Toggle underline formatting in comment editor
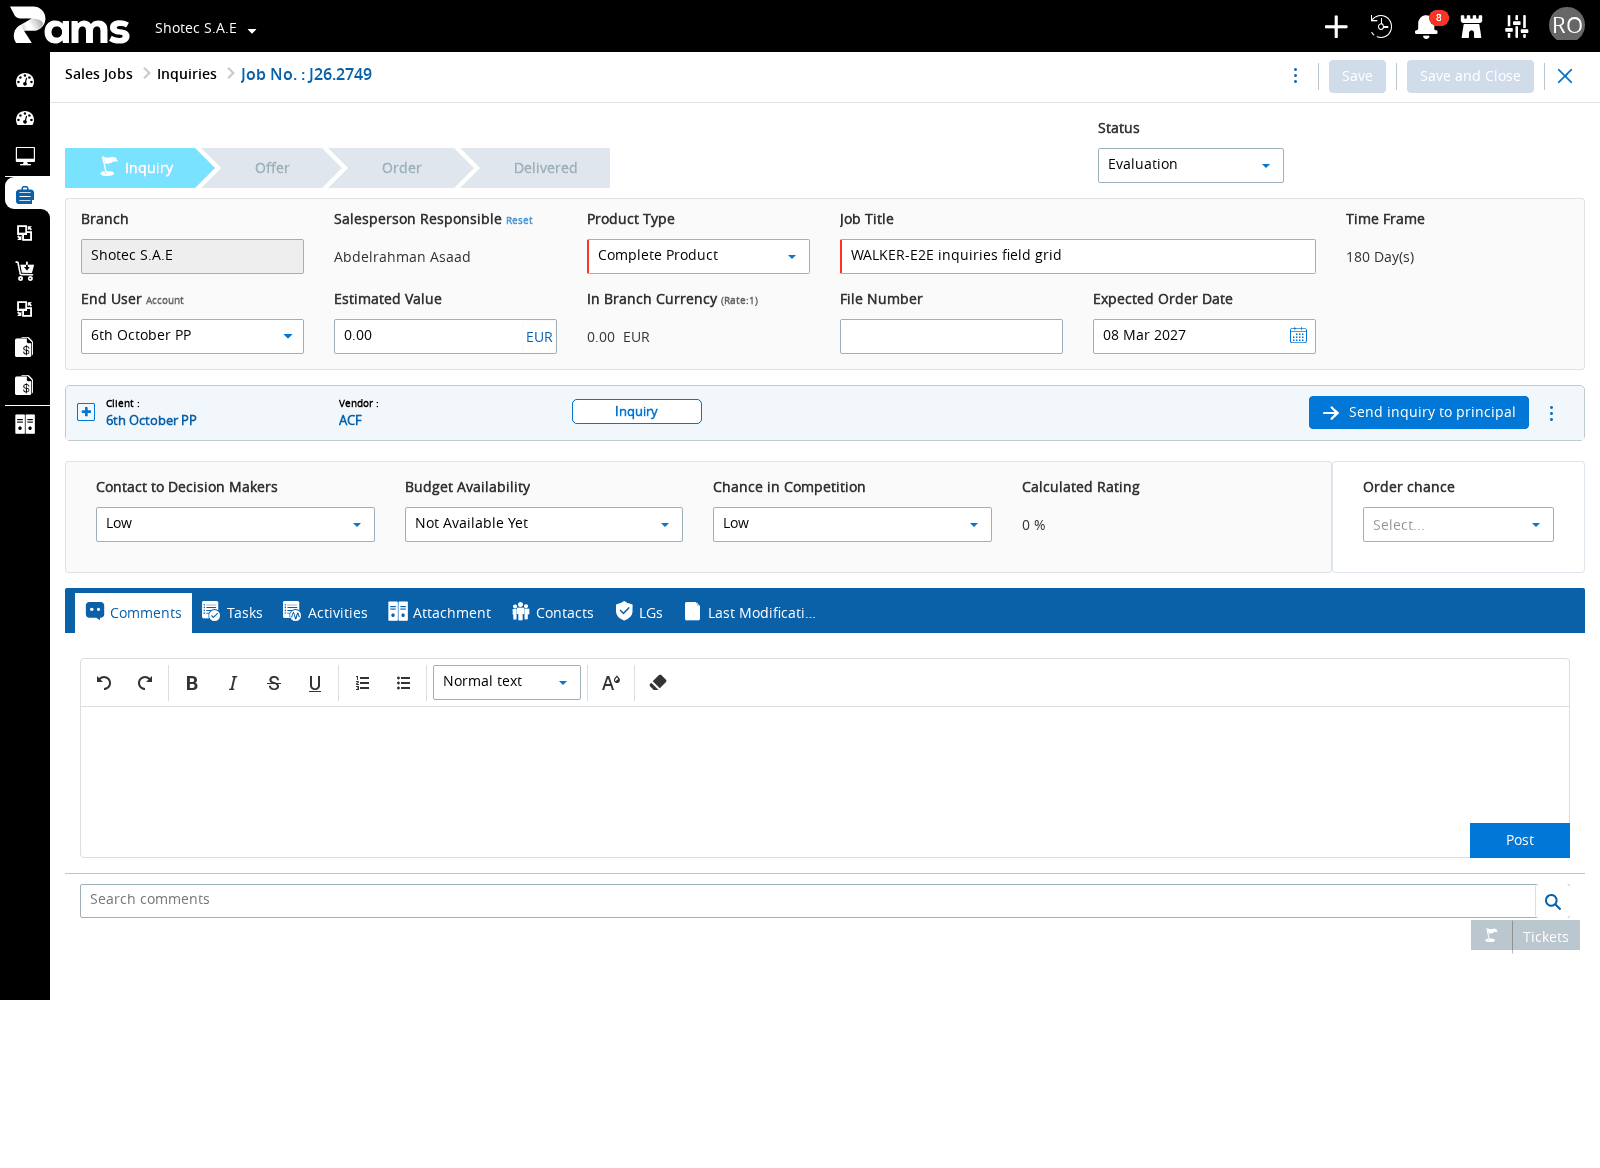Image resolution: width=1600 pixels, height=1168 pixels. click(x=315, y=683)
